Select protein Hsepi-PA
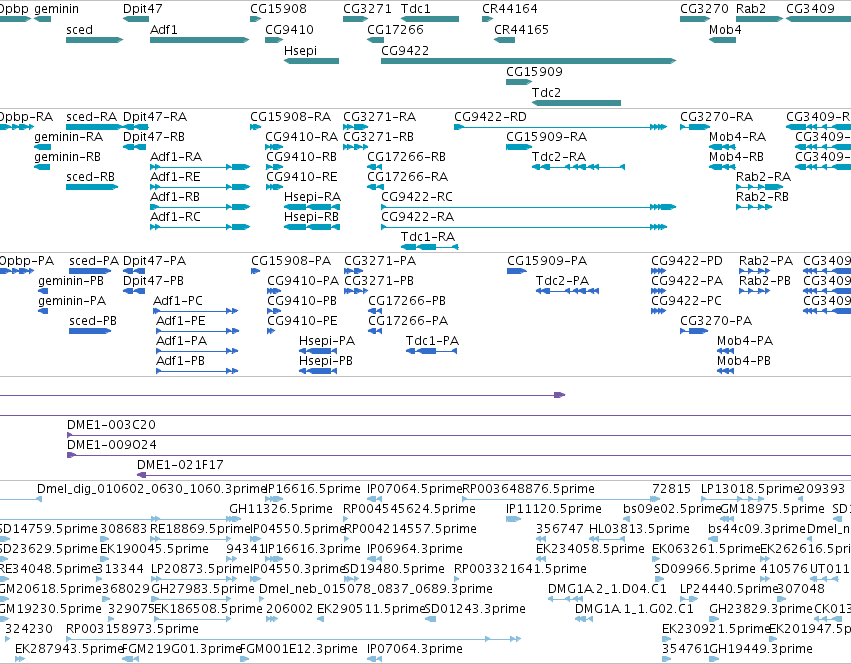Screen dimensions: 851x664 coord(317,351)
